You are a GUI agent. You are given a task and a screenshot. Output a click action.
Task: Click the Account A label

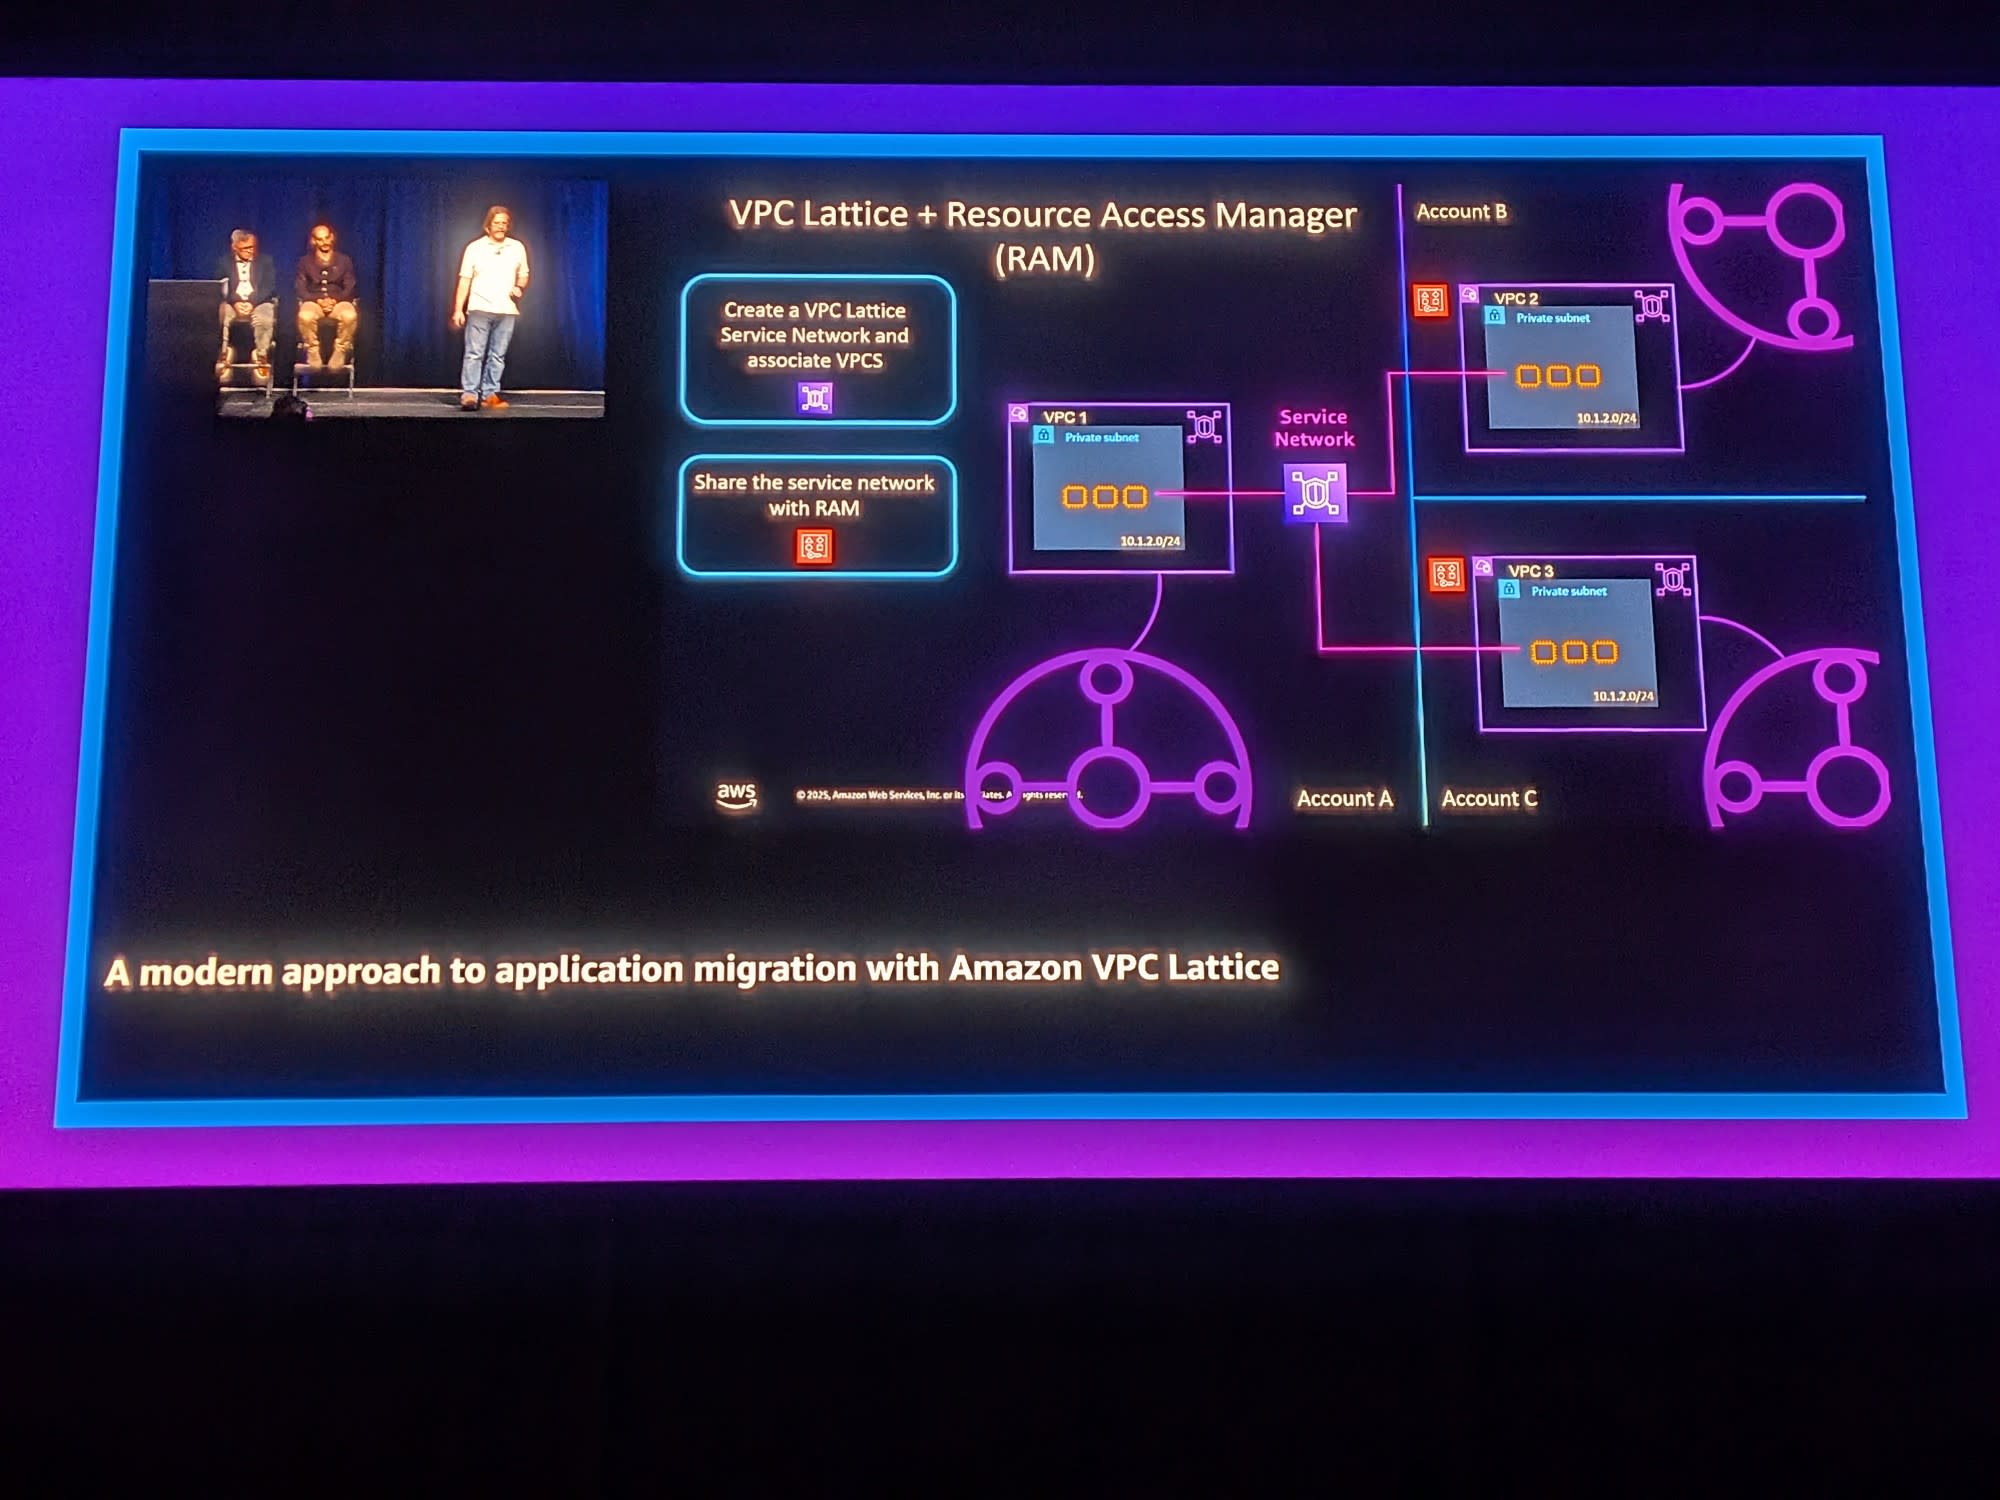(x=1344, y=798)
